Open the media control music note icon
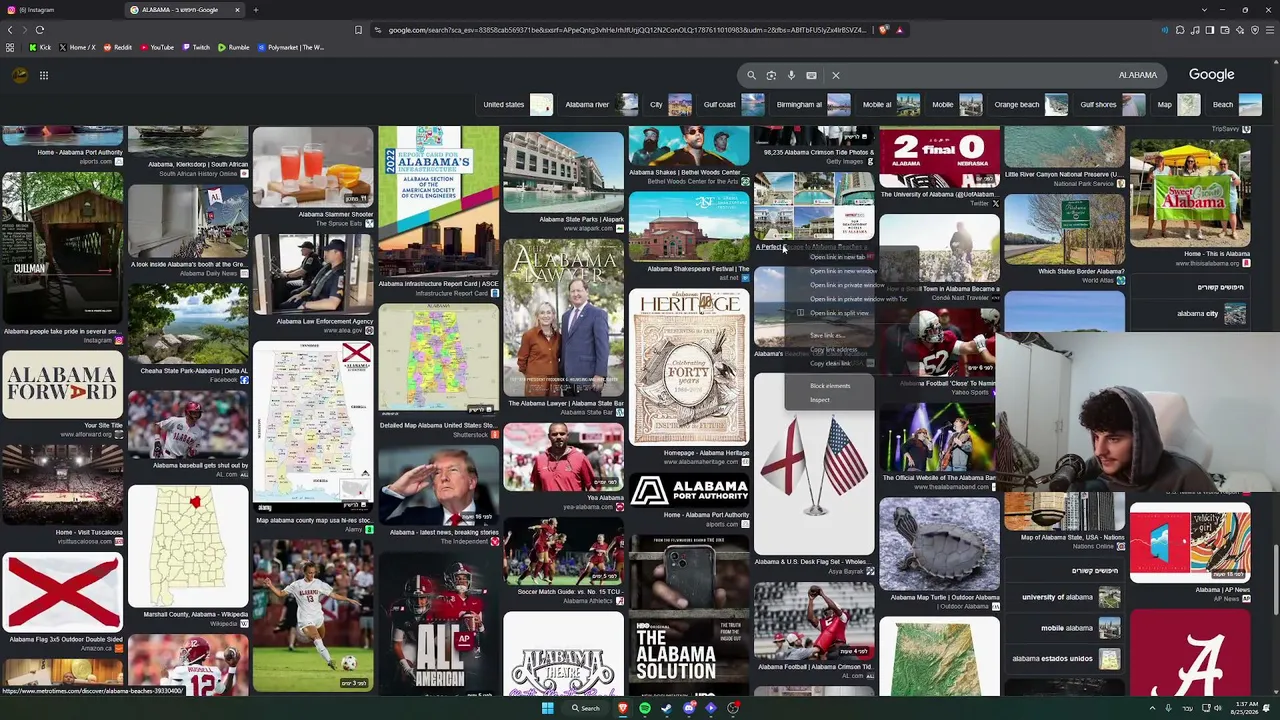1280x720 pixels. (x=1195, y=30)
